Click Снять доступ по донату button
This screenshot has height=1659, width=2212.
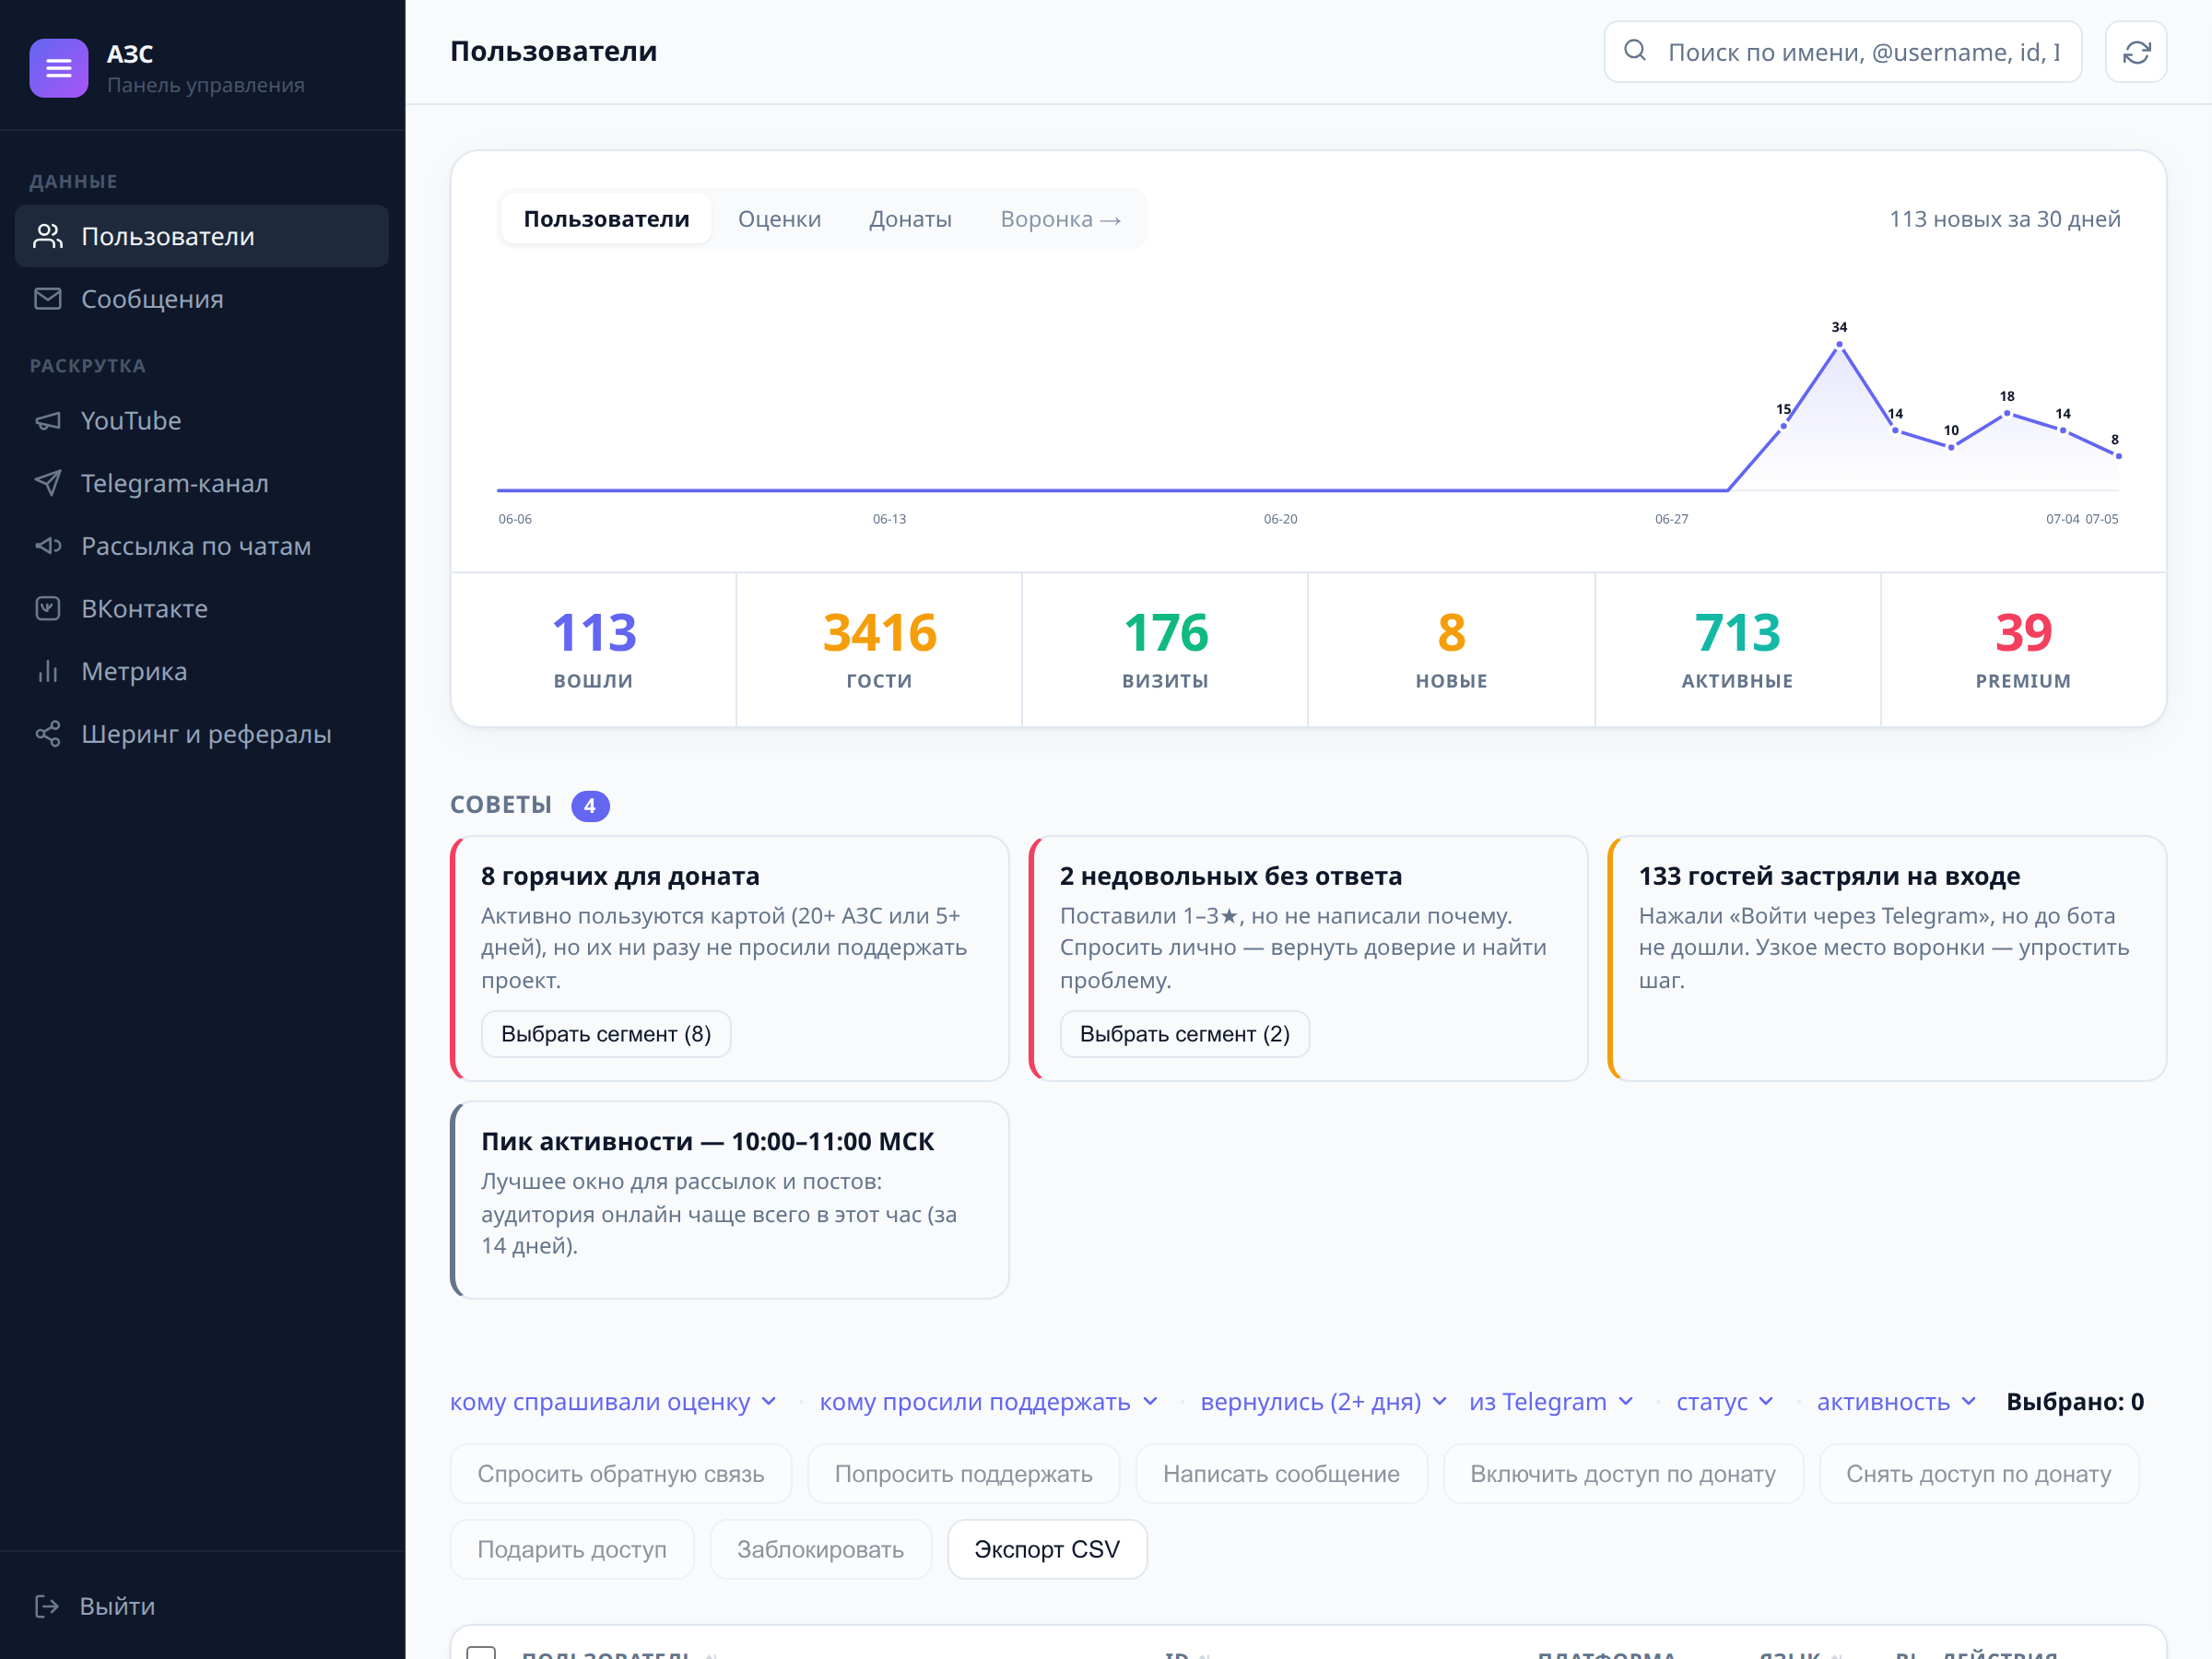tap(1978, 1474)
